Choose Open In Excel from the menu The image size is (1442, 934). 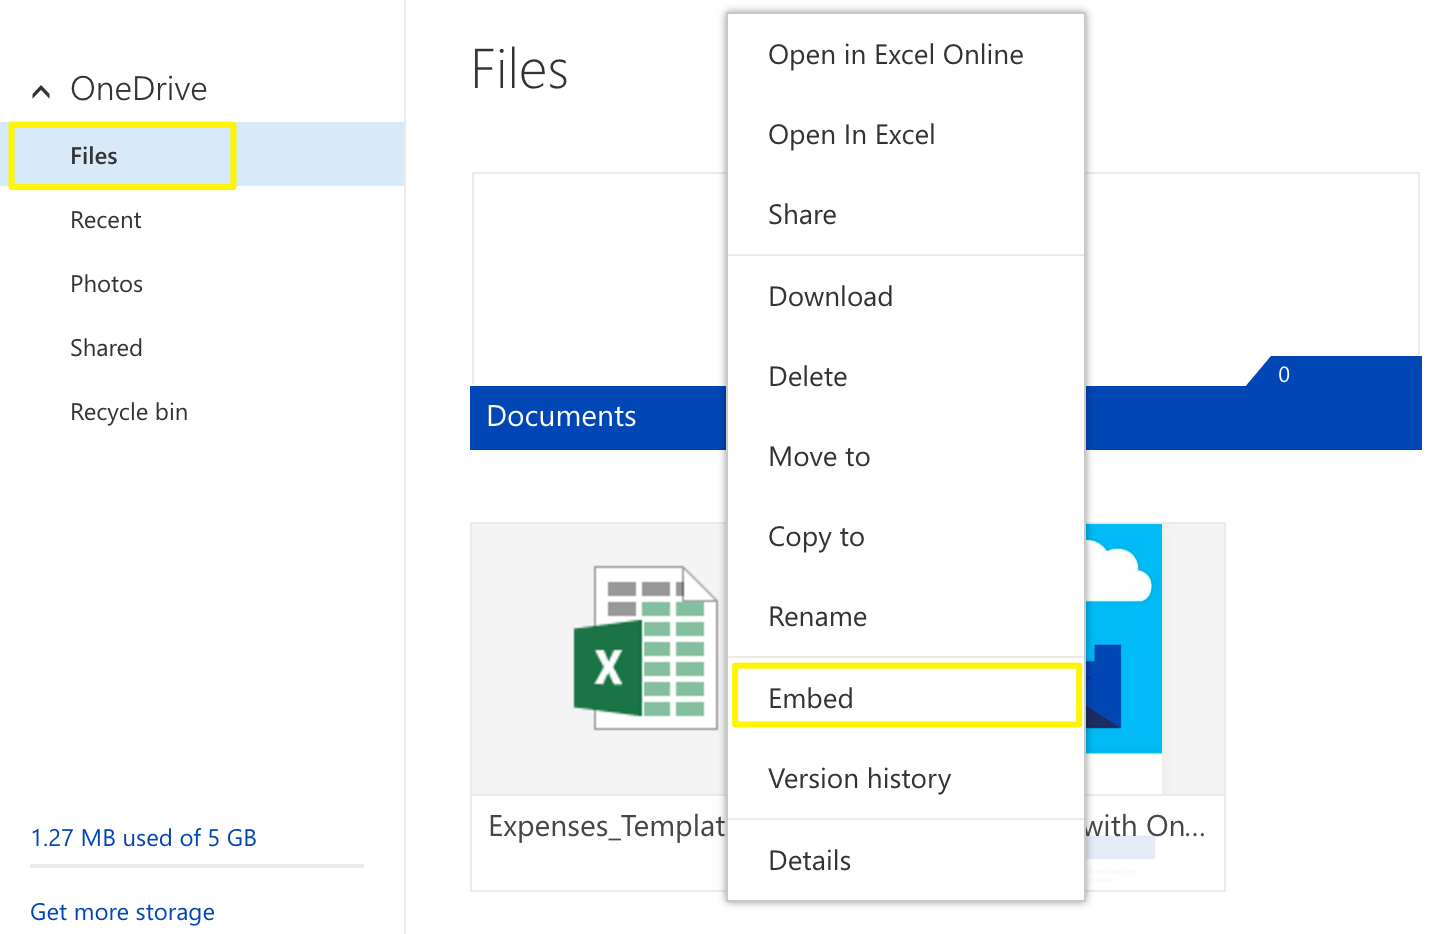851,135
